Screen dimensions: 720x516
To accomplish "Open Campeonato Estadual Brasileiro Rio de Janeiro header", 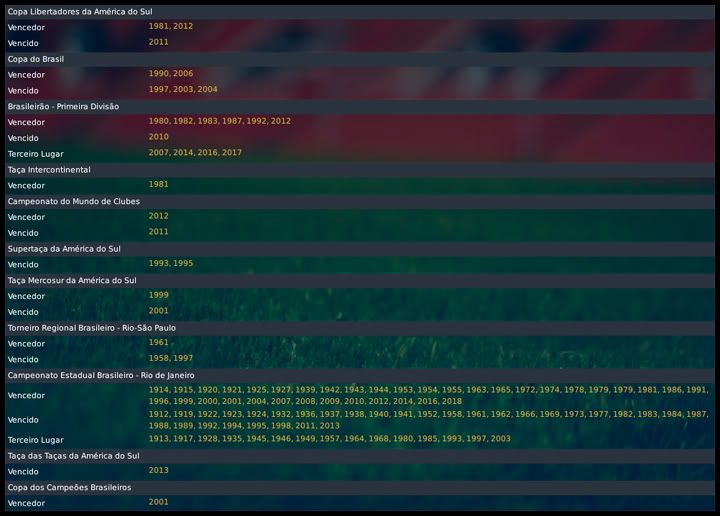I will pyautogui.click(x=101, y=375).
